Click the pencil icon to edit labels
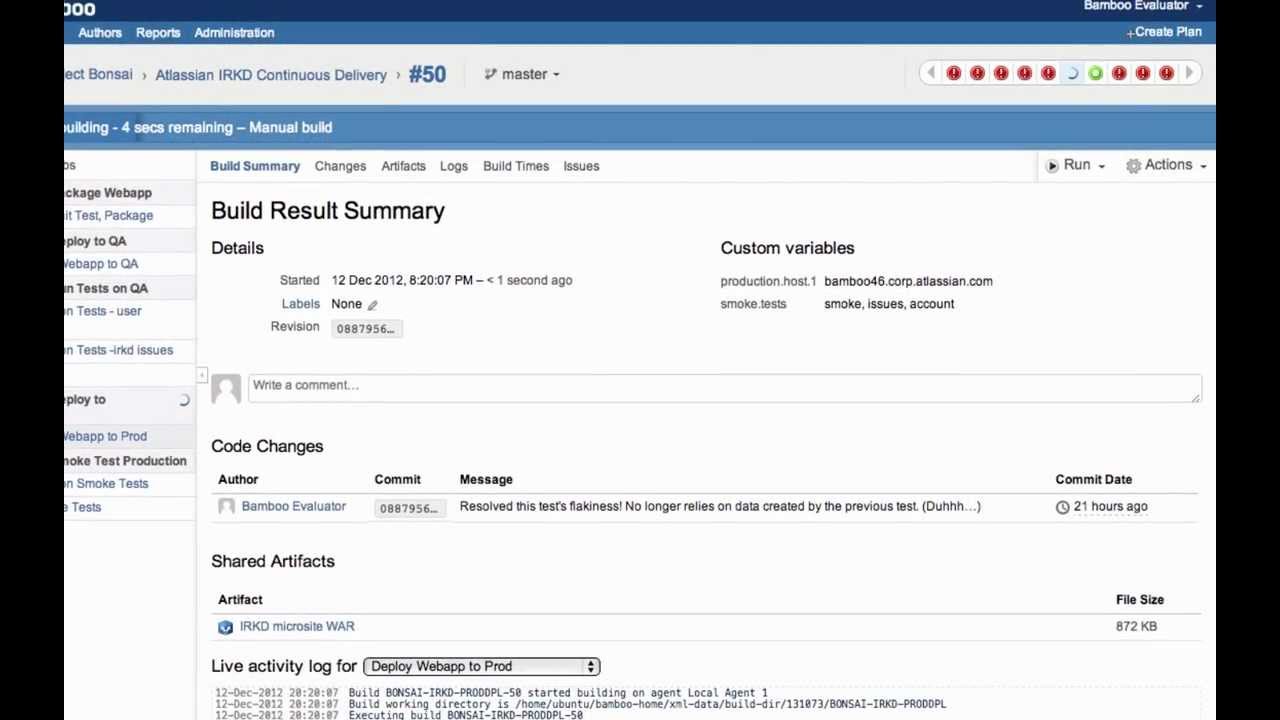Image resolution: width=1280 pixels, height=720 pixels. (372, 305)
